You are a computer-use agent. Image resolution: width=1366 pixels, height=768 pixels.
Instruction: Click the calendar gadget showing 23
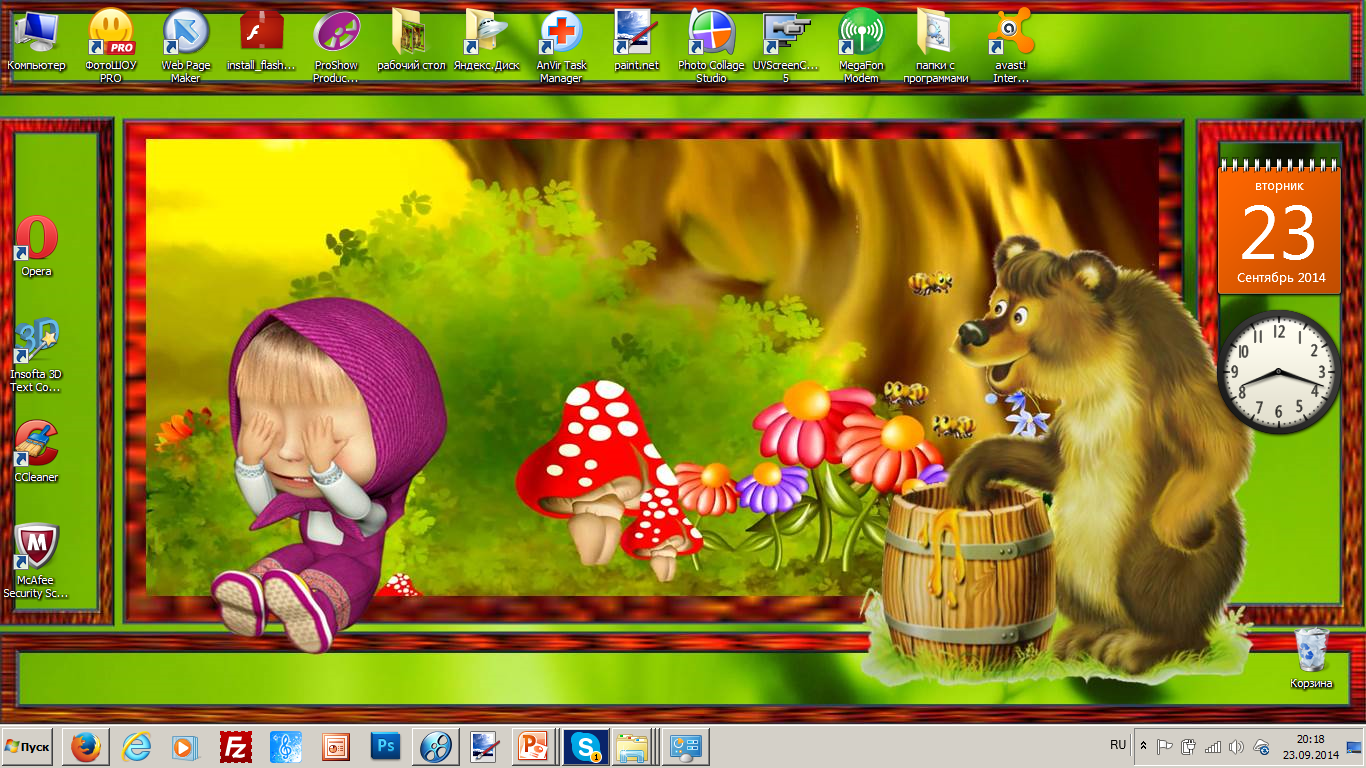(1279, 230)
